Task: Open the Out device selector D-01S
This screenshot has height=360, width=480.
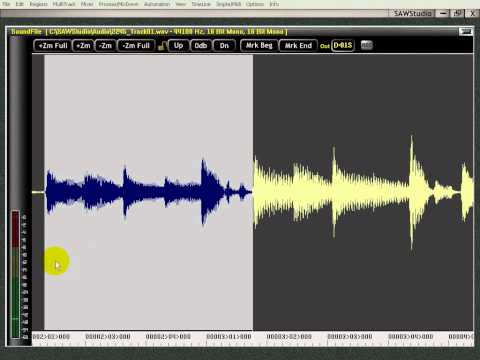Action: pos(343,45)
